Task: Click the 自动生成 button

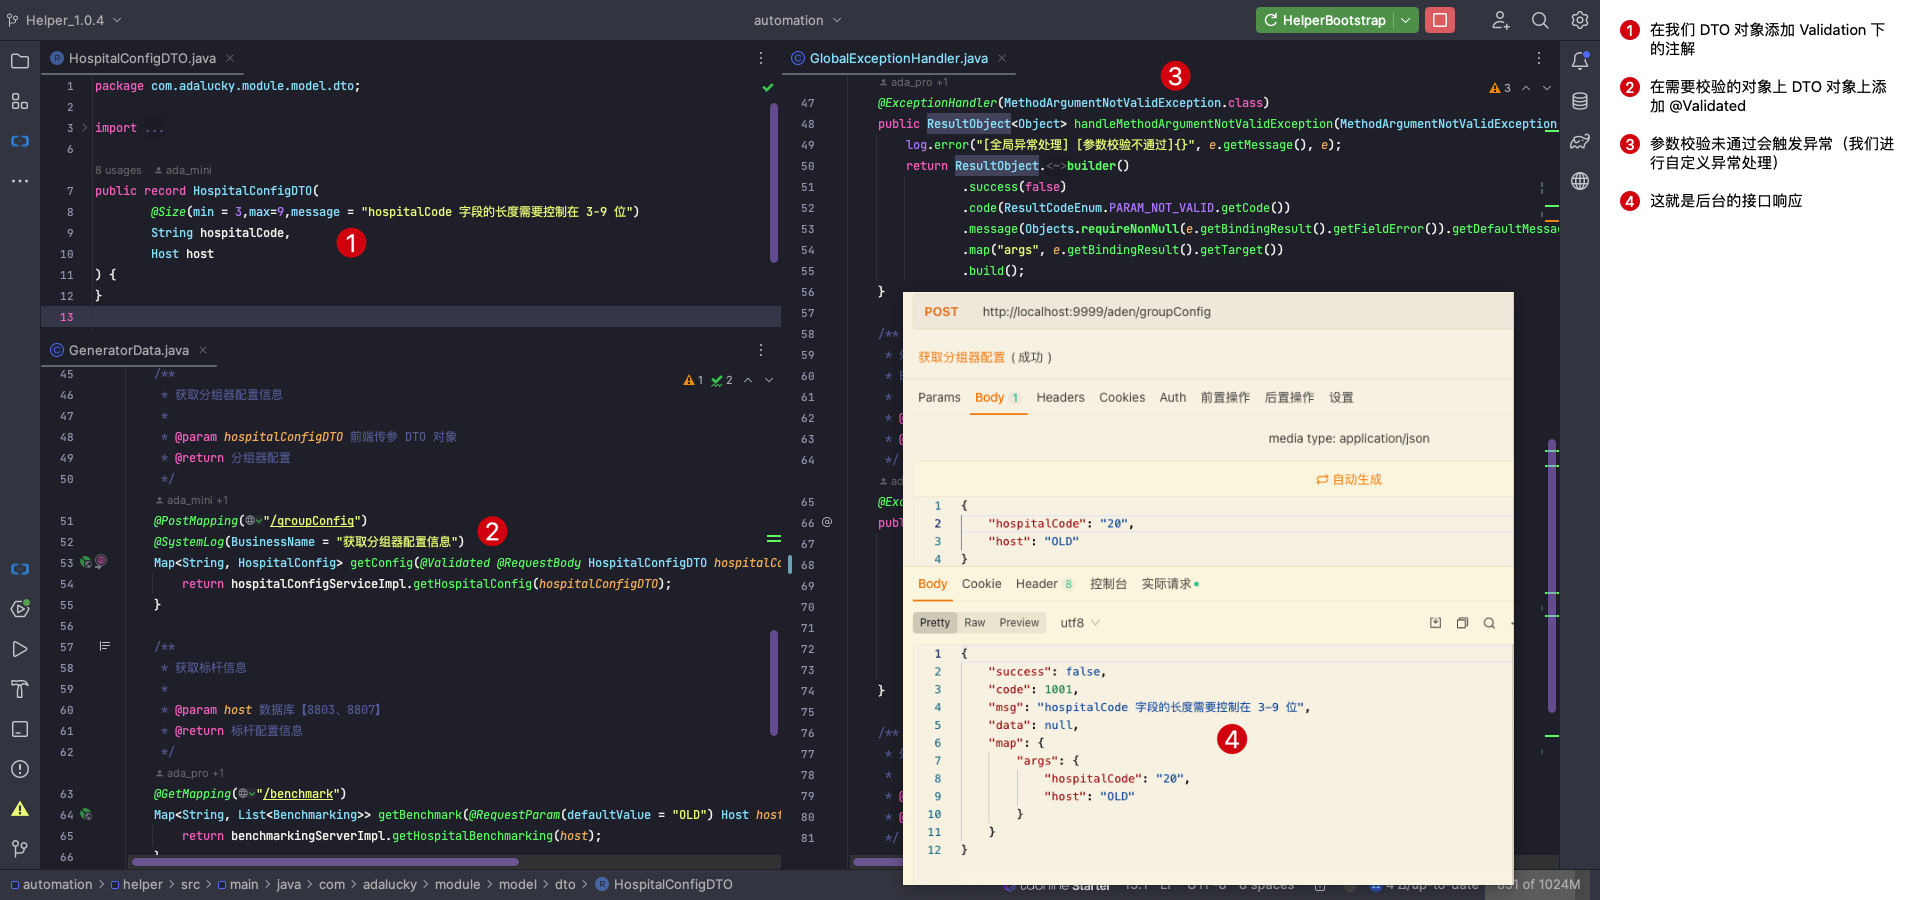Action: (1348, 480)
